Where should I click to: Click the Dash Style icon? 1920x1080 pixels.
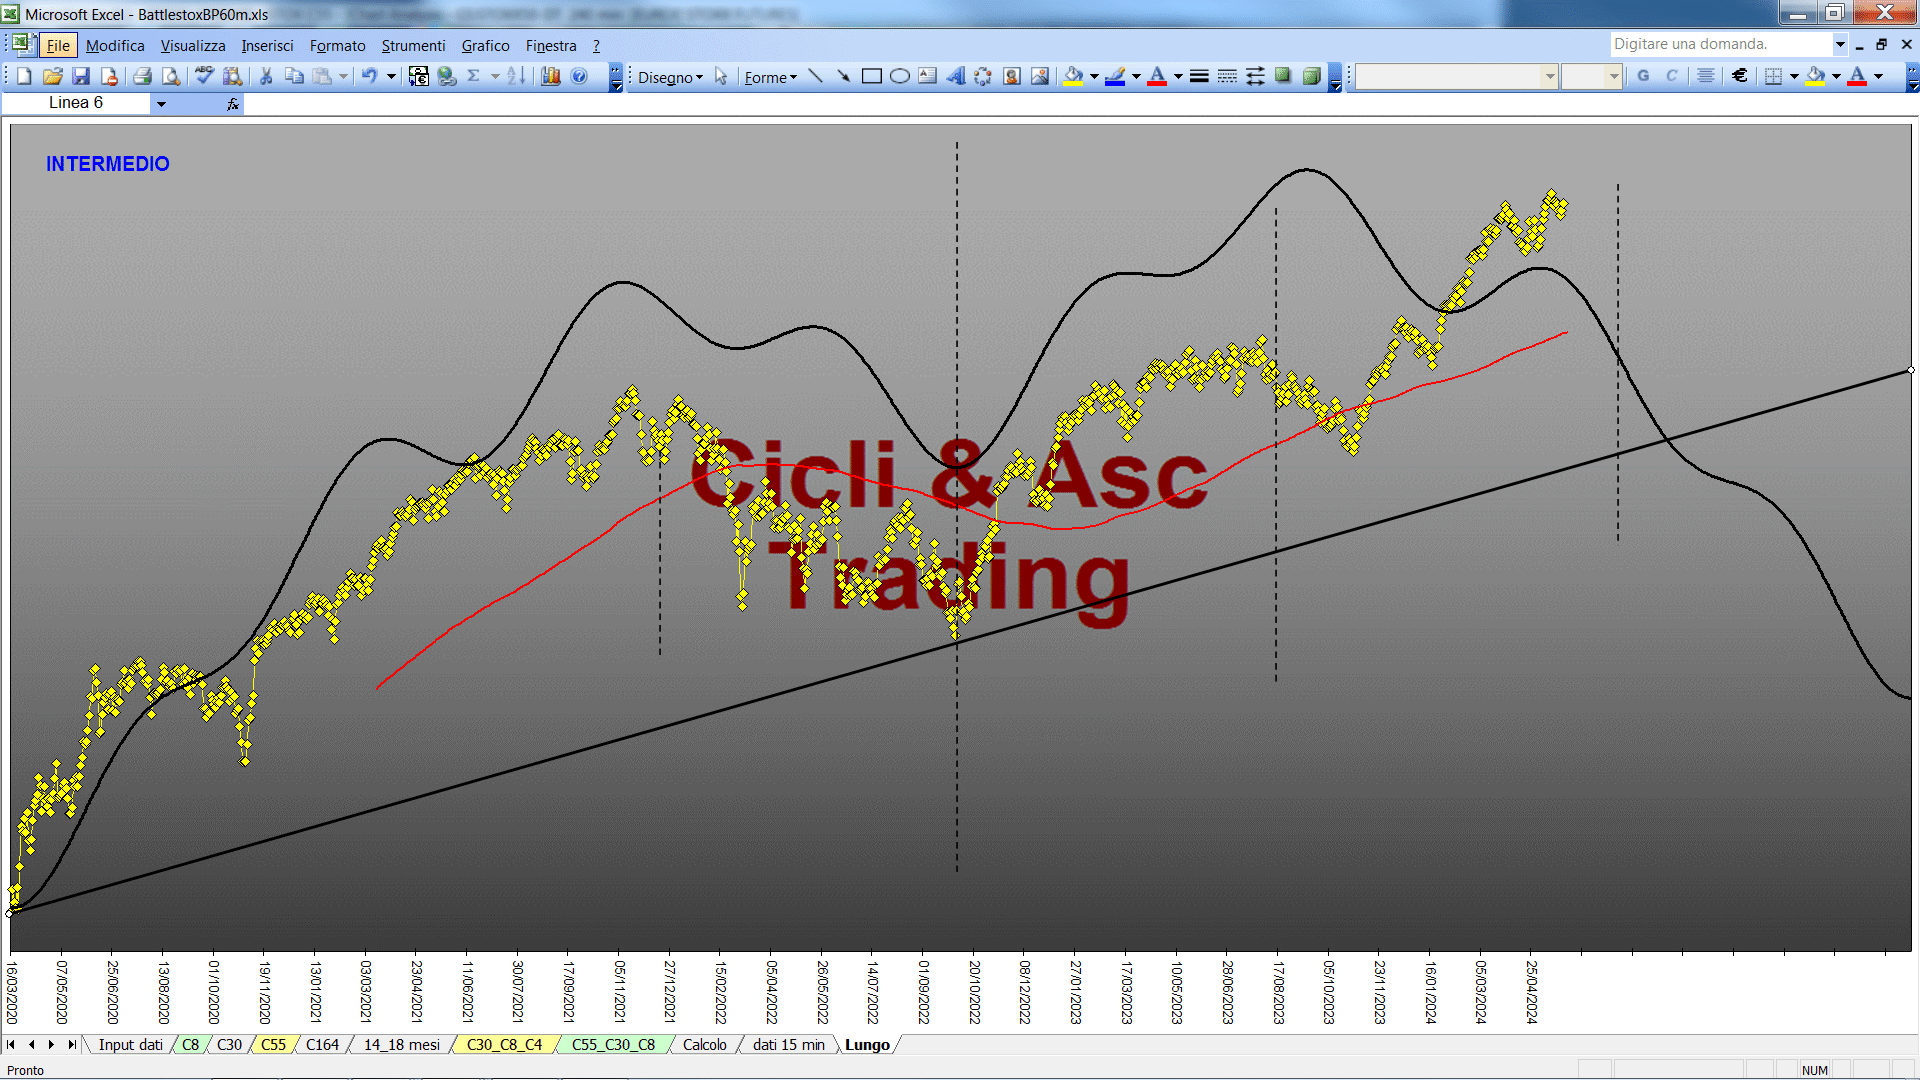point(1227,76)
